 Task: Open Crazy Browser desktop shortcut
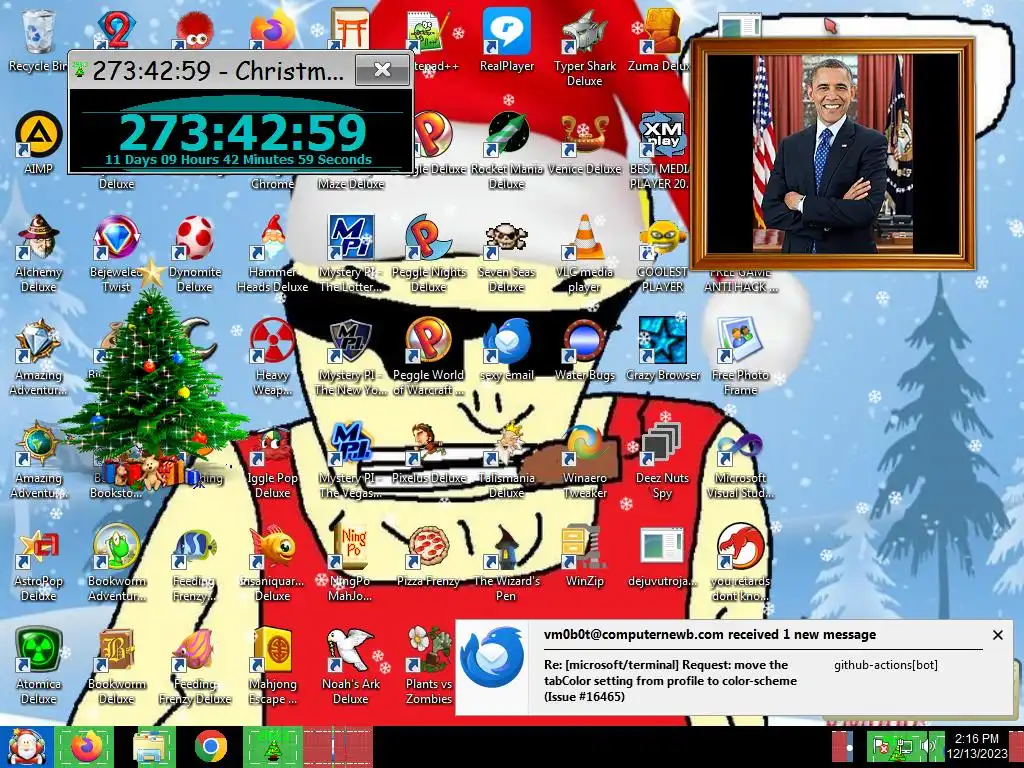coord(662,350)
